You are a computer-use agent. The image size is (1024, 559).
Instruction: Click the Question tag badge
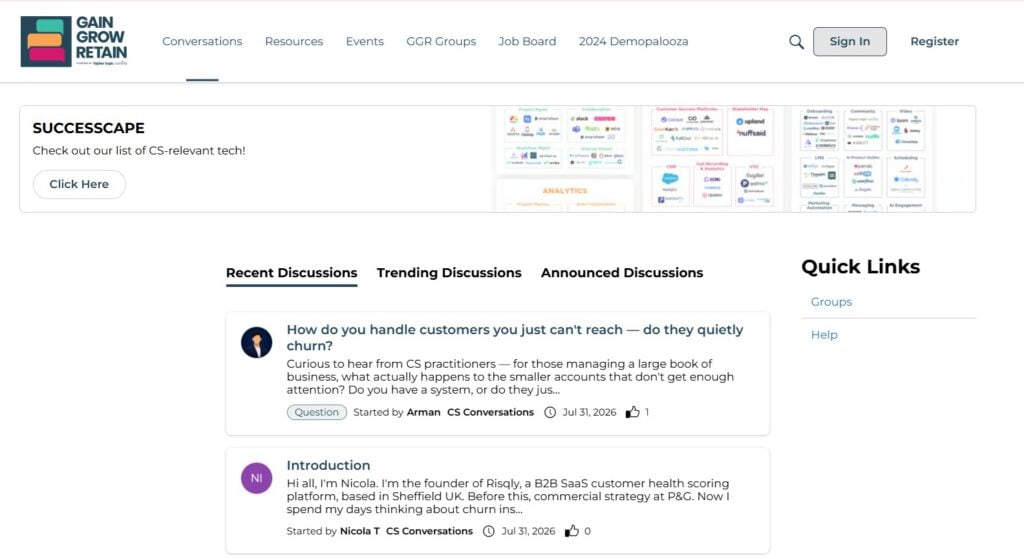[317, 412]
